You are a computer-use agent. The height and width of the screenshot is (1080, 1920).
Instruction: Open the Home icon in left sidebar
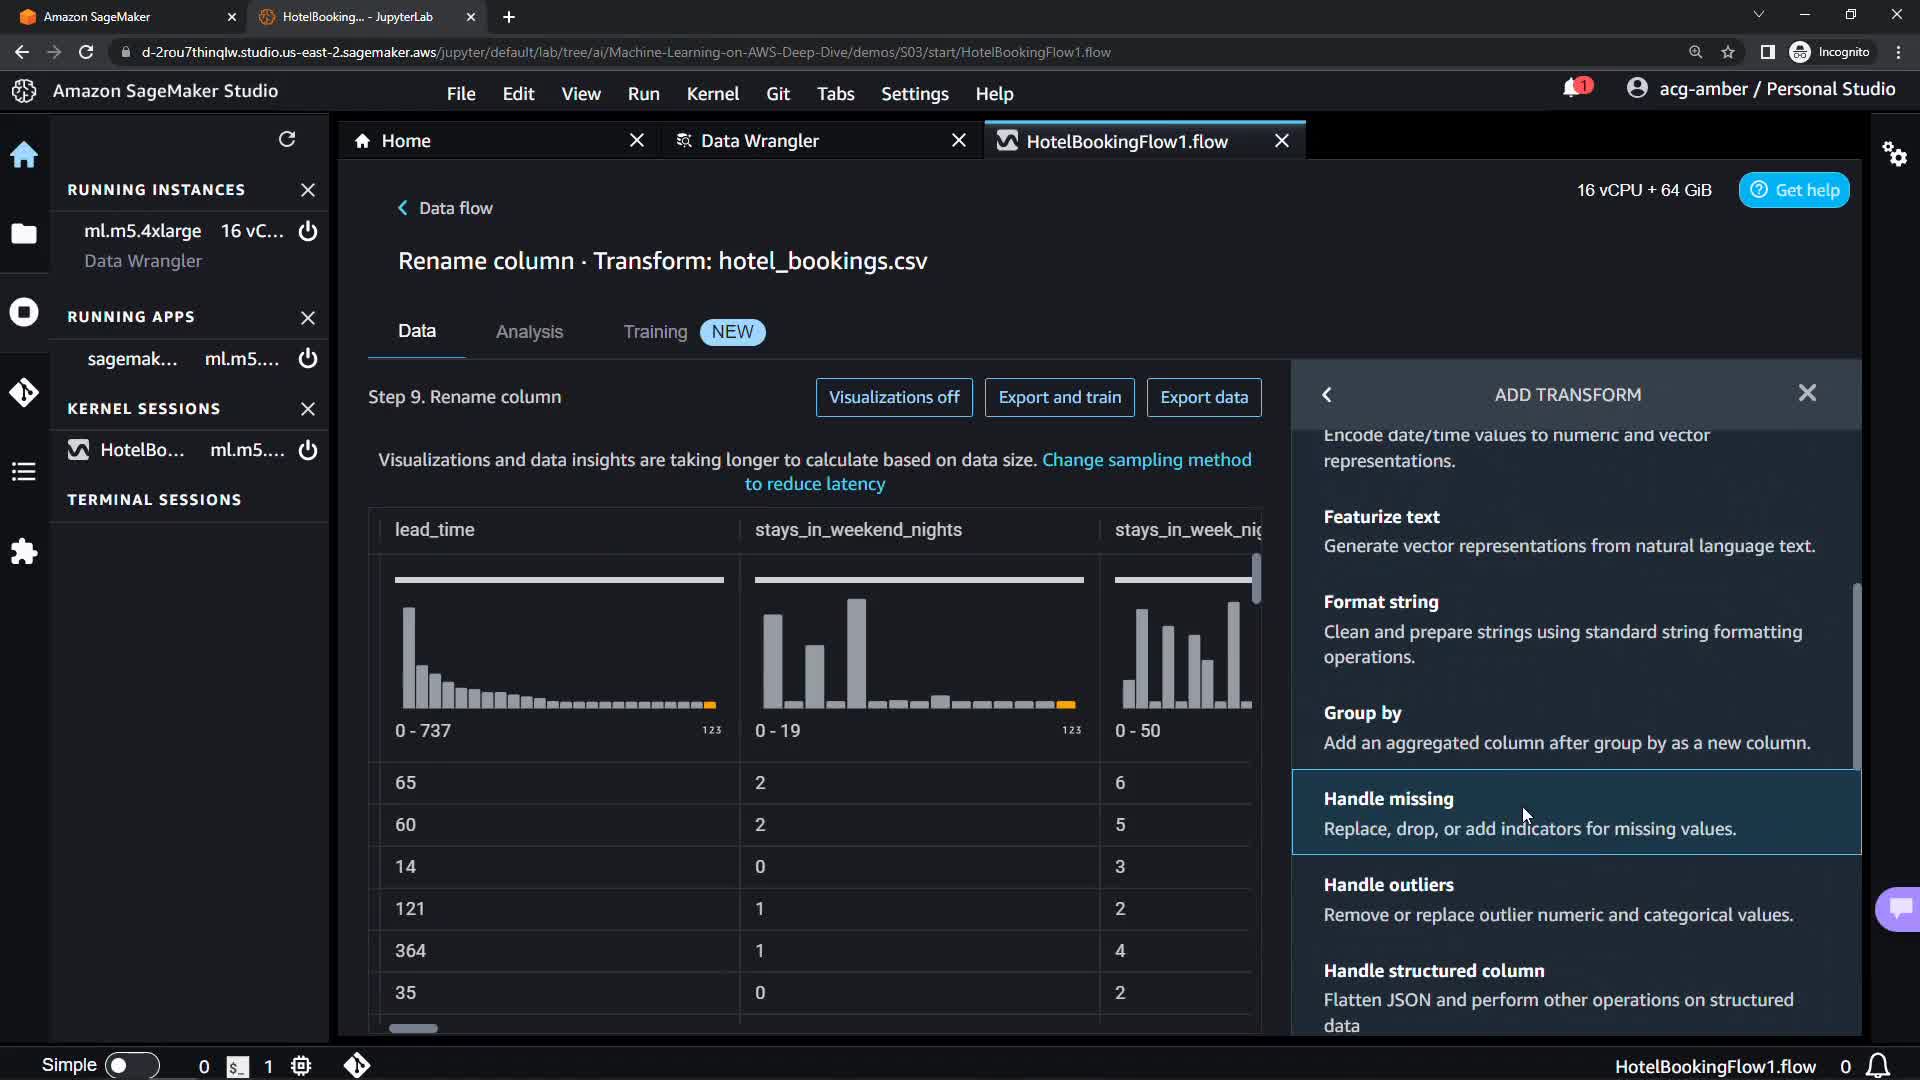[24, 155]
